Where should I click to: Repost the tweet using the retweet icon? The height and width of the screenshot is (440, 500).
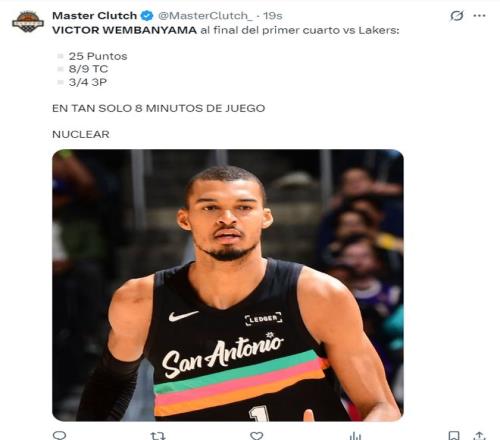coord(158,436)
